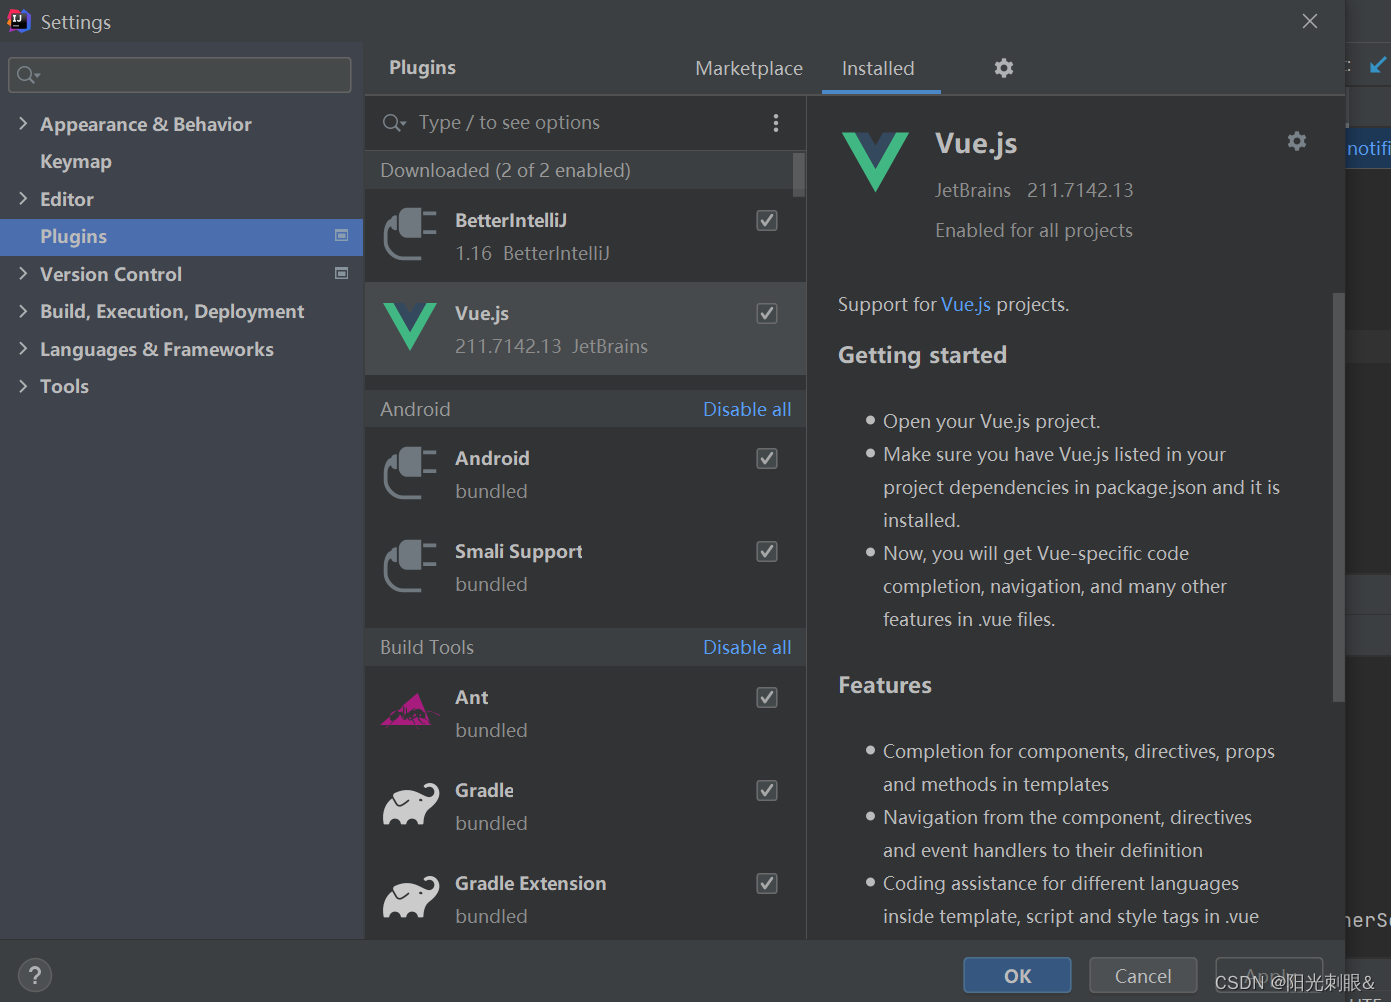Click the Vue.js logo in plugin list
The height and width of the screenshot is (1002, 1391).
[x=410, y=327]
